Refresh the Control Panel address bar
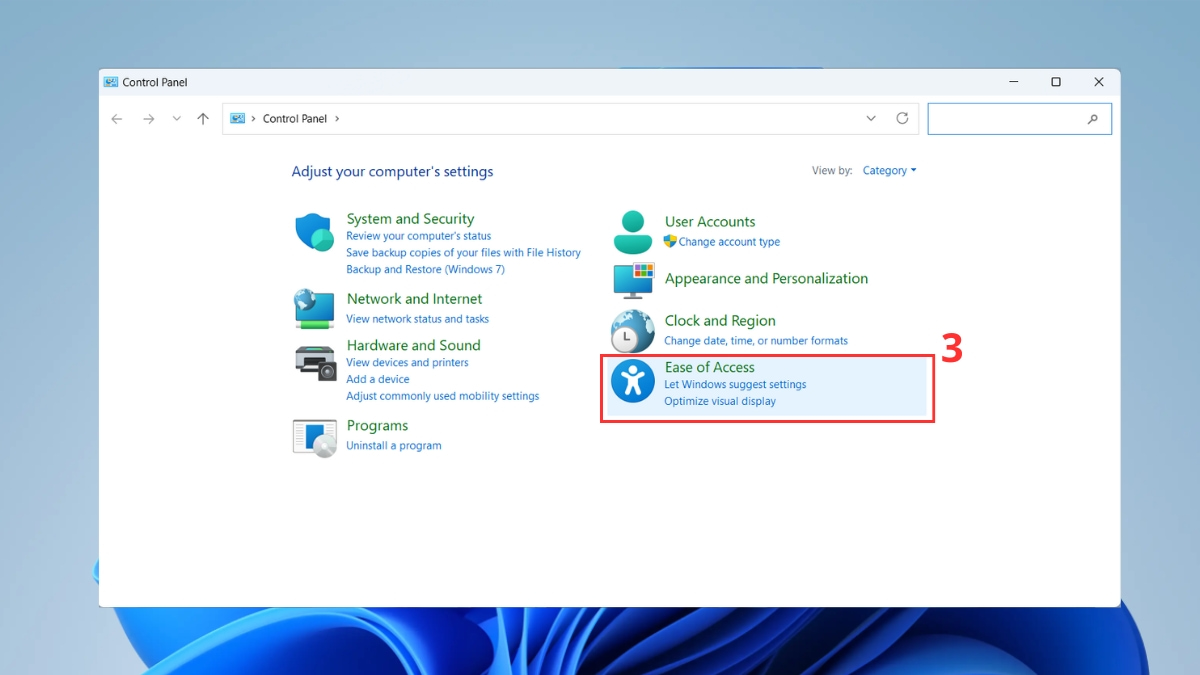Viewport: 1200px width, 675px height. pos(902,118)
